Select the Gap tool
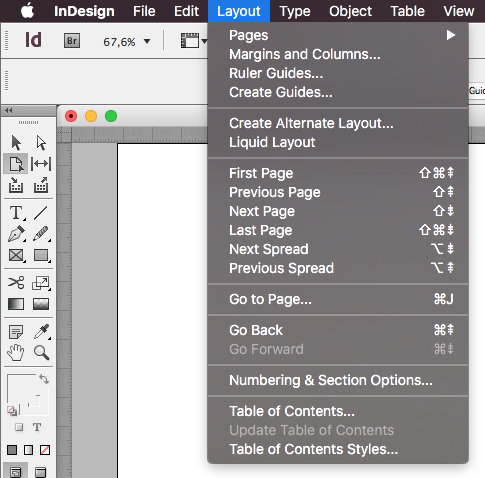This screenshot has height=478, width=485. click(41, 164)
